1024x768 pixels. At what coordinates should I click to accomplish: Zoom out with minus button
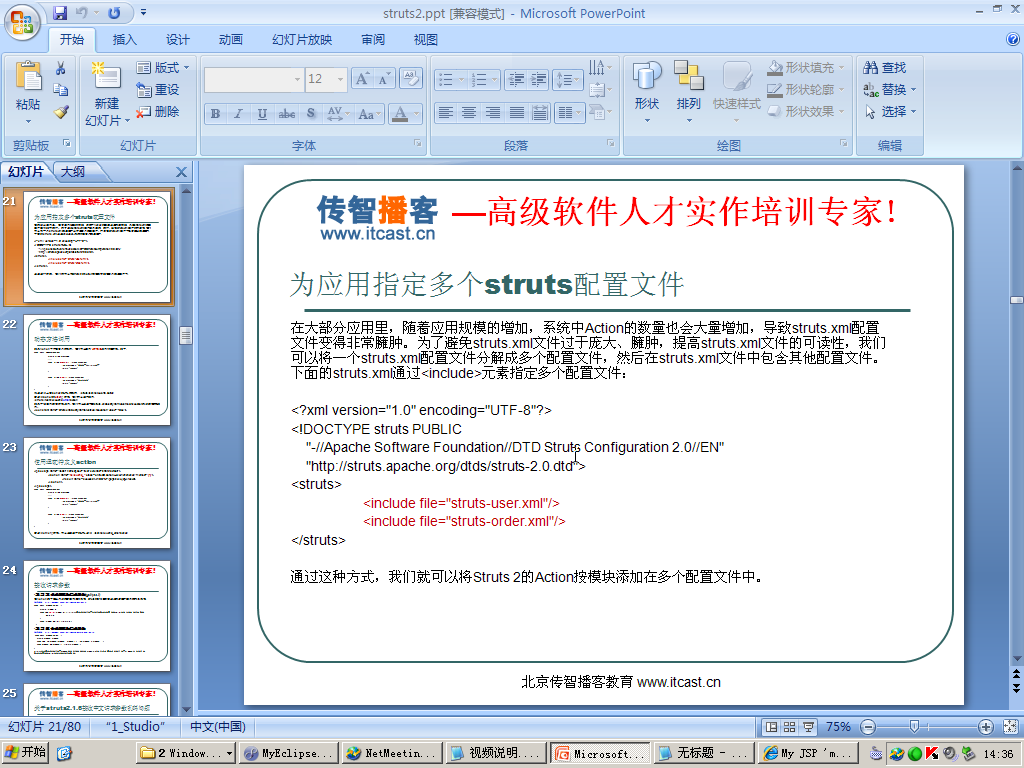coord(868,727)
